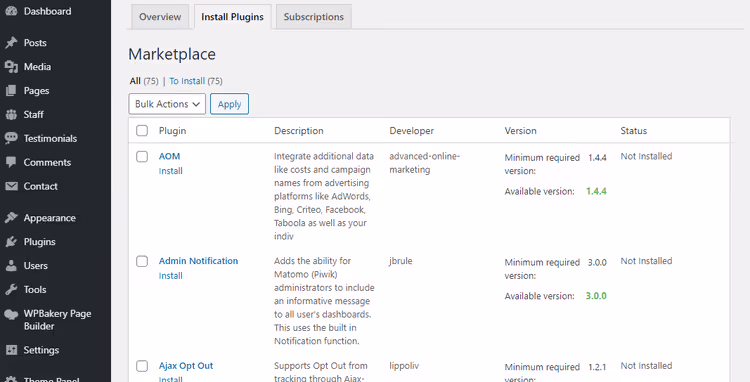Select the Install Plugins tab
This screenshot has width=750, height=382.
point(232,17)
